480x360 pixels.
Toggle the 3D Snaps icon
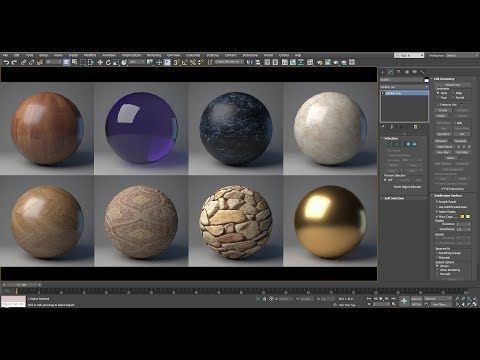[x=176, y=62]
